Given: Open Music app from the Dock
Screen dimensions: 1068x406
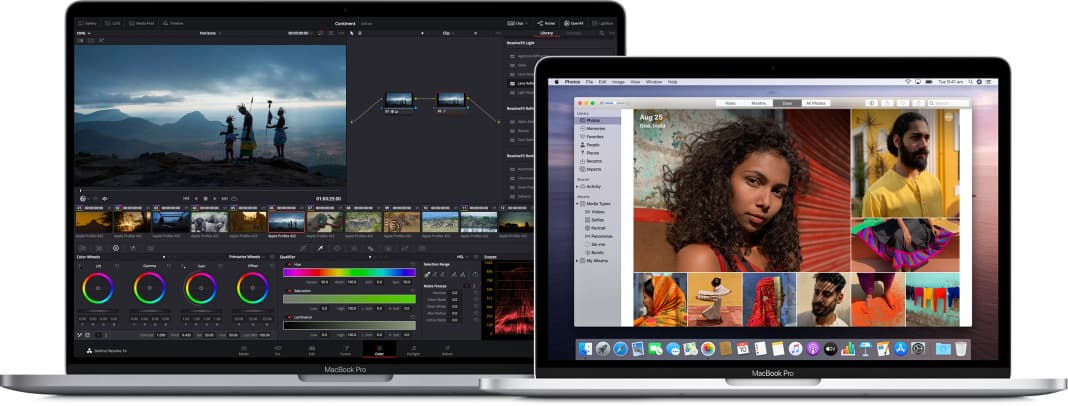Looking at the screenshot, I should tap(796, 349).
